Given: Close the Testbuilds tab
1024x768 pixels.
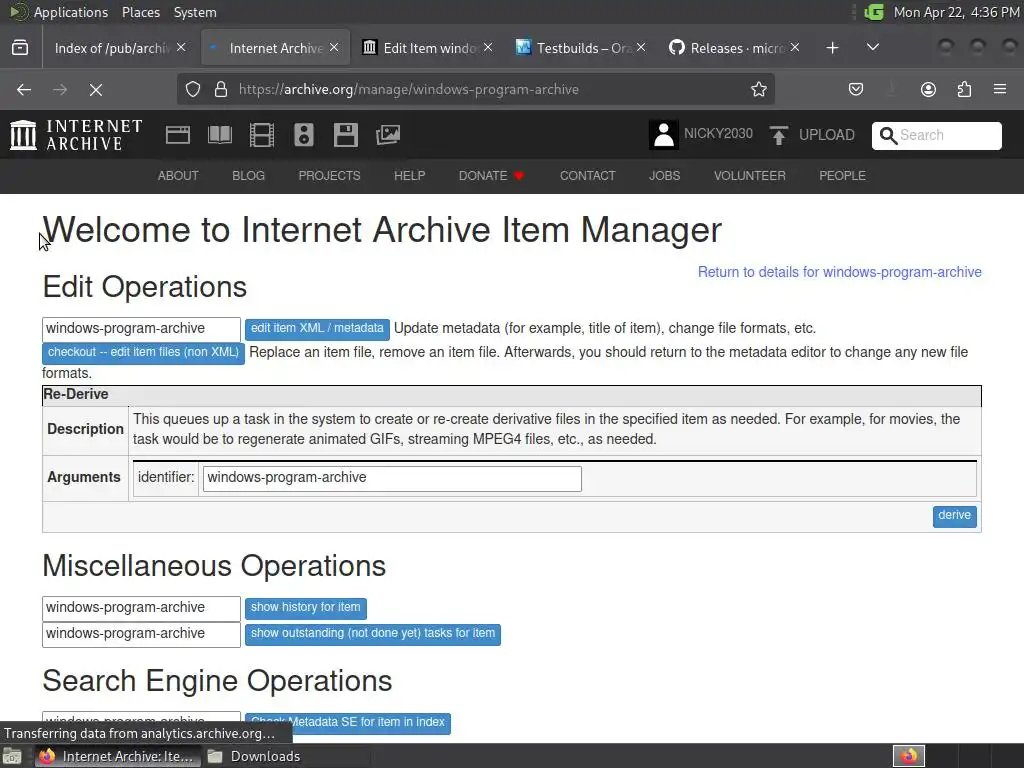Looking at the screenshot, I should [x=641, y=48].
